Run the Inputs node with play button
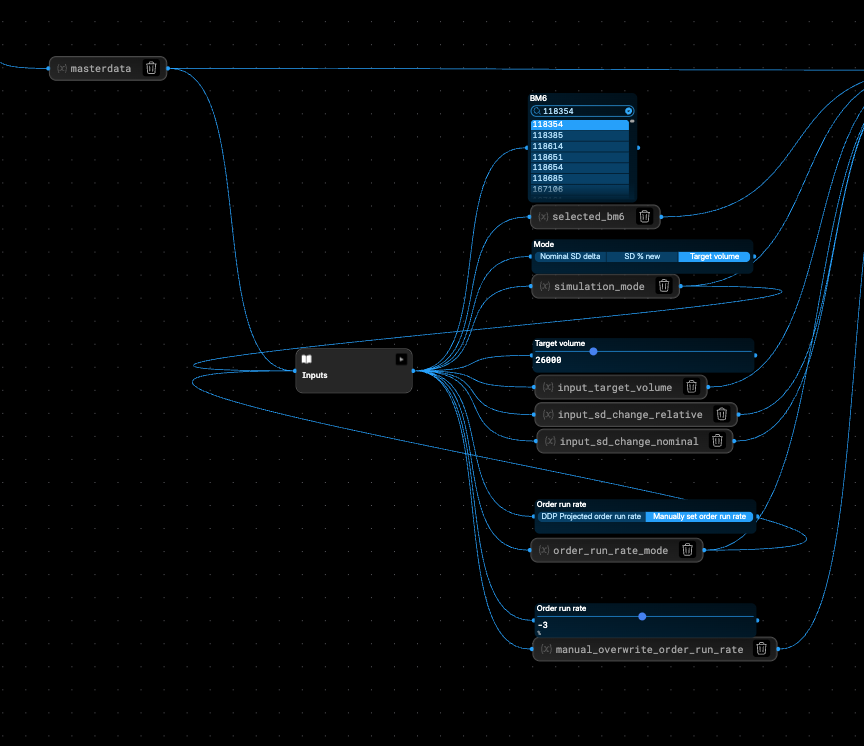The height and width of the screenshot is (746, 864). tap(401, 359)
